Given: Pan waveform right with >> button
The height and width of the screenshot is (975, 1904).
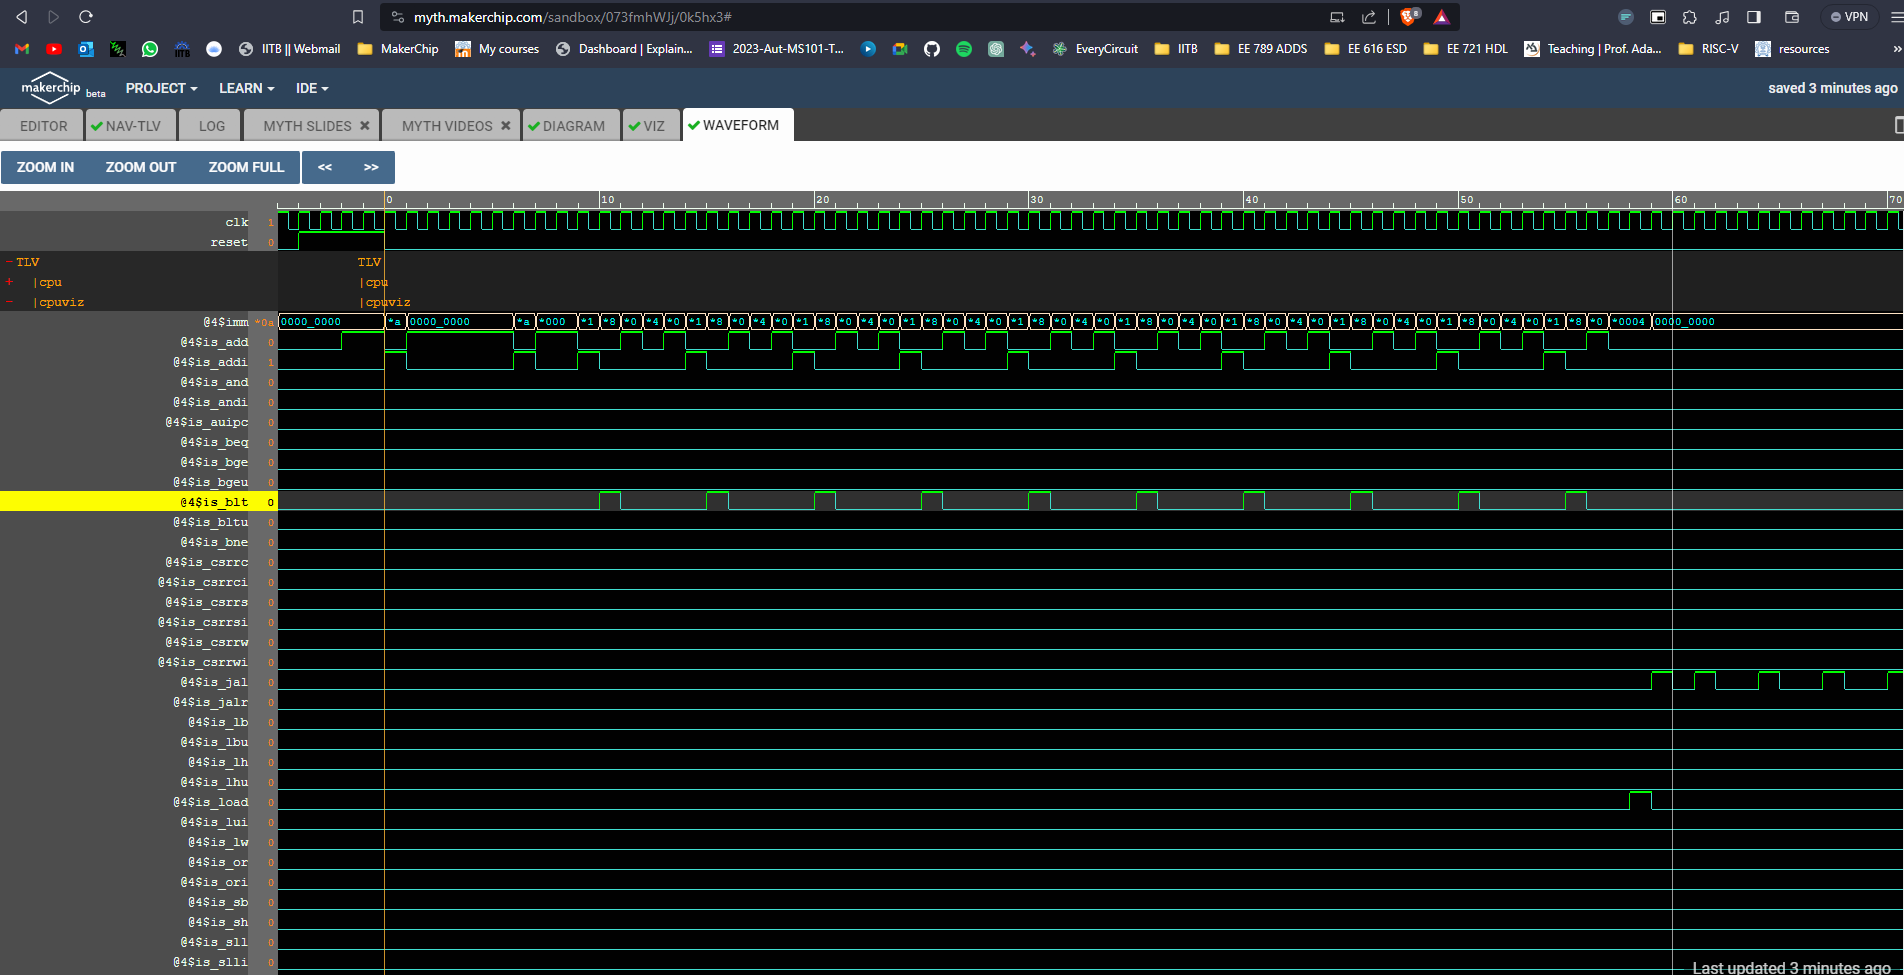Looking at the screenshot, I should [x=371, y=167].
